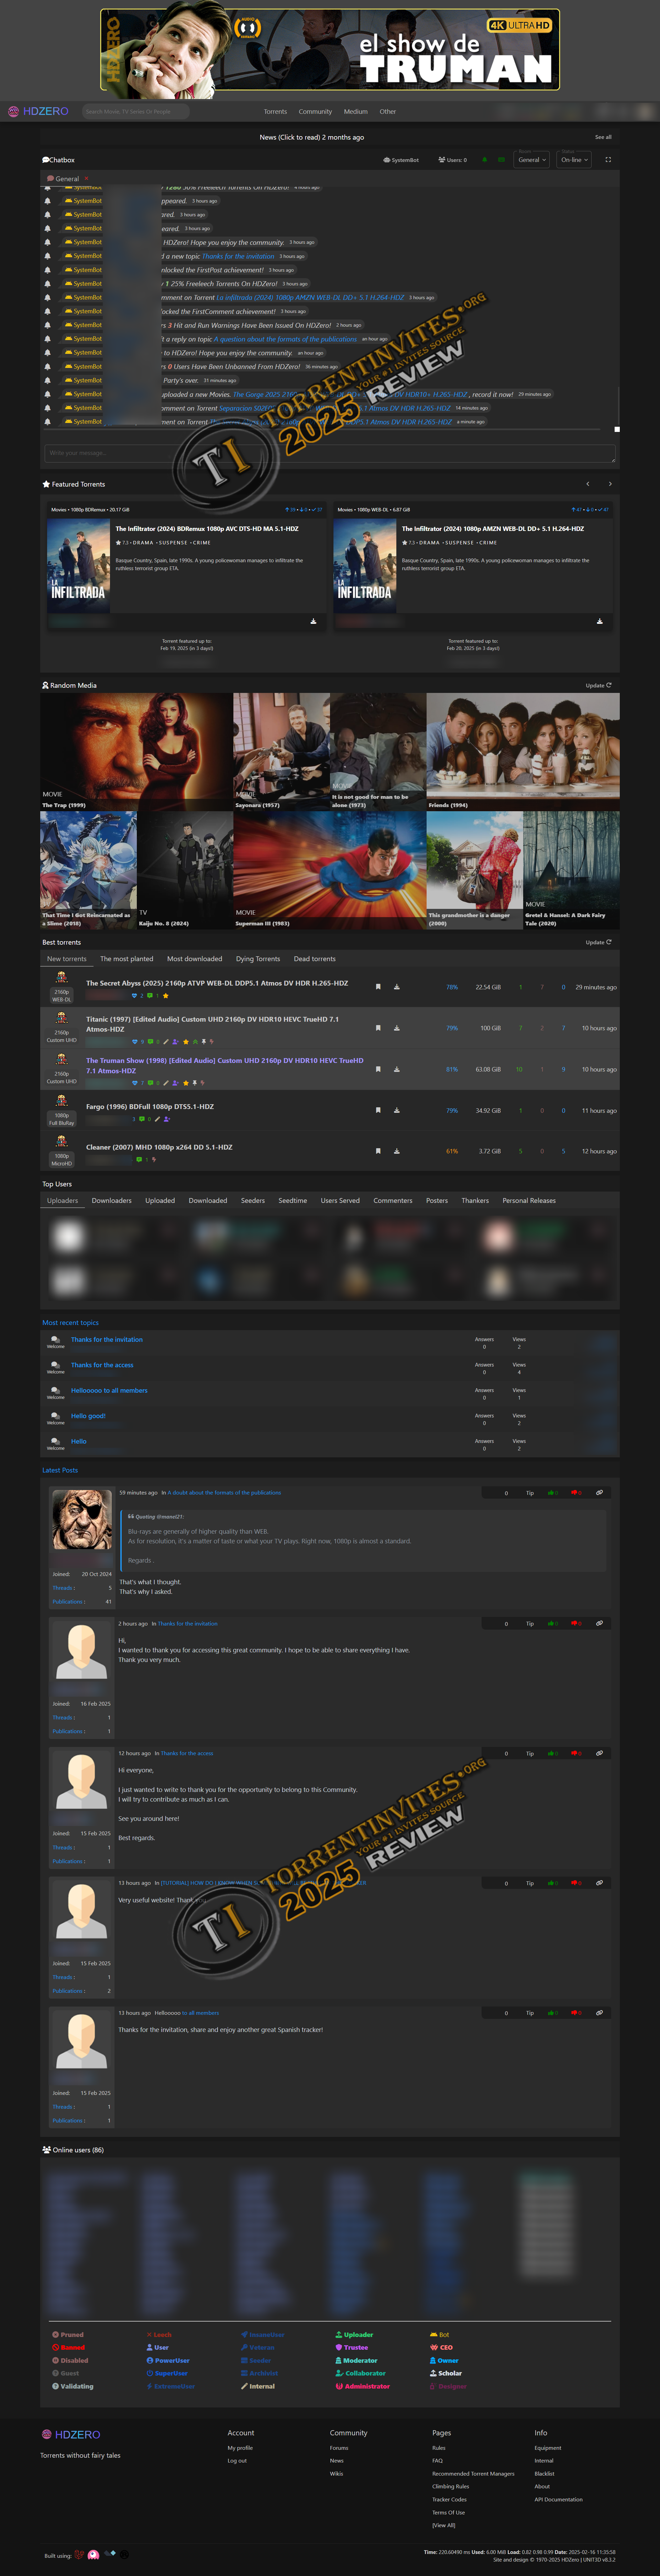Switch to the Dead torrents tab
Viewport: 660px width, 2576px height.
(315, 959)
